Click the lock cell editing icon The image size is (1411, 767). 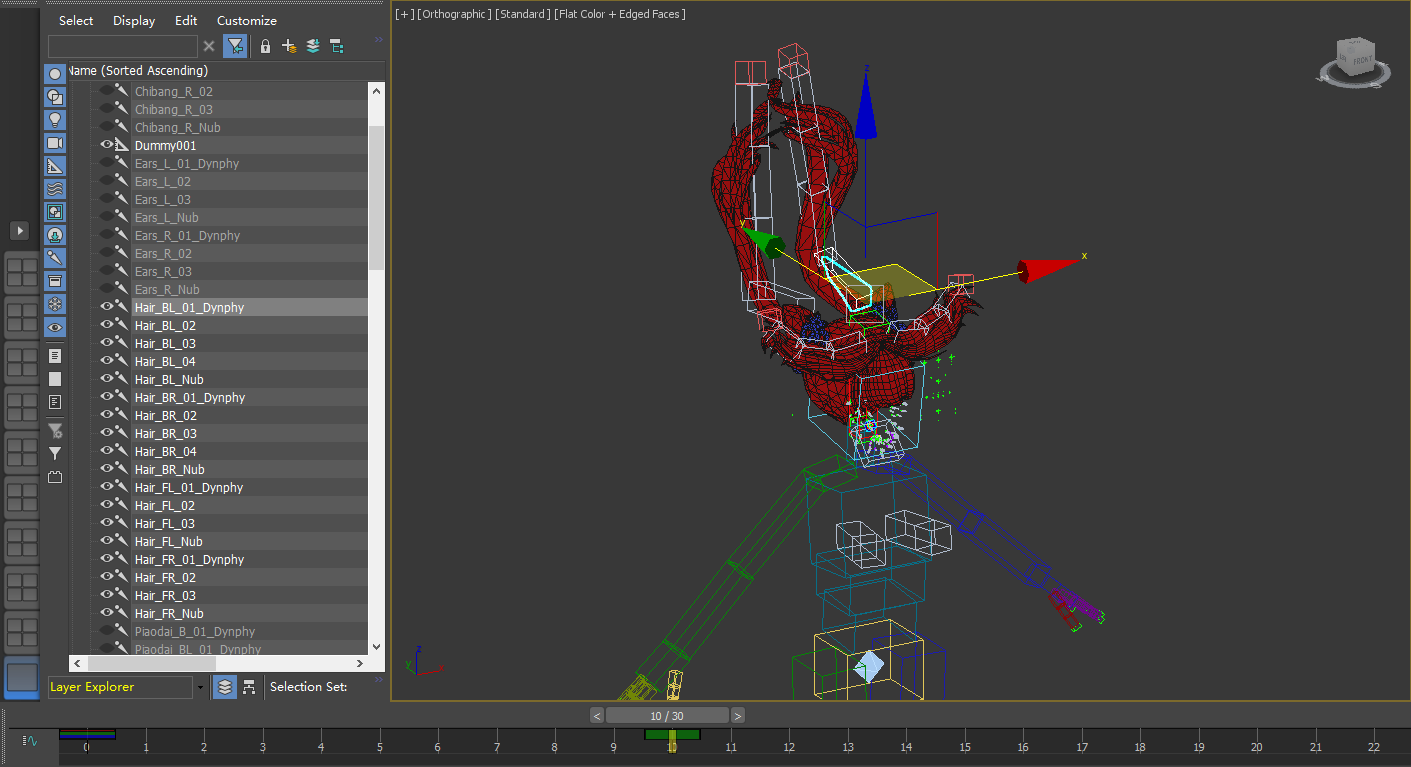265,46
